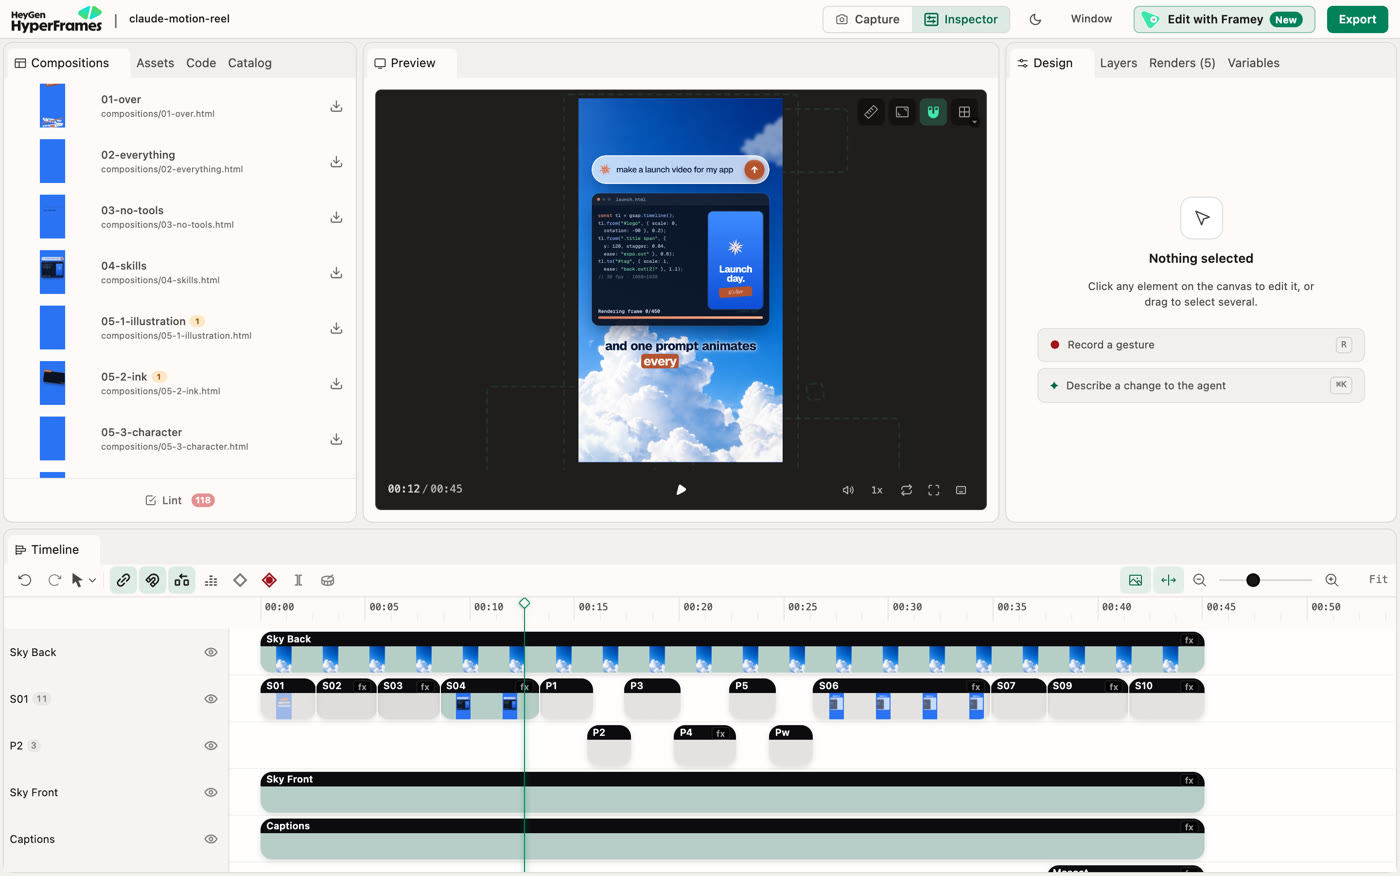
Task: Zoom out the timeline
Action: click(1200, 580)
